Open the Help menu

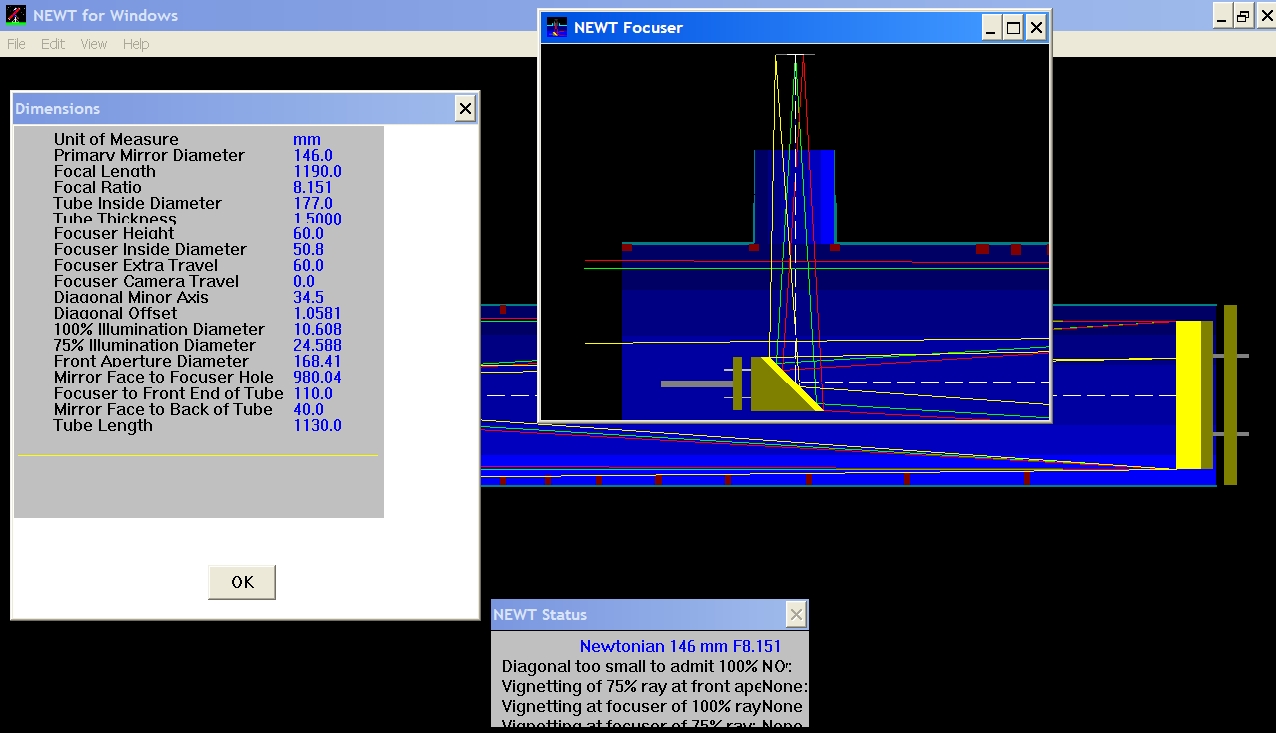point(136,44)
